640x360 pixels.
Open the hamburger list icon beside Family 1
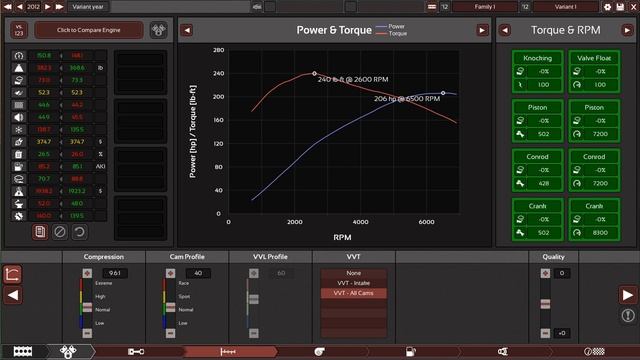[x=432, y=7]
